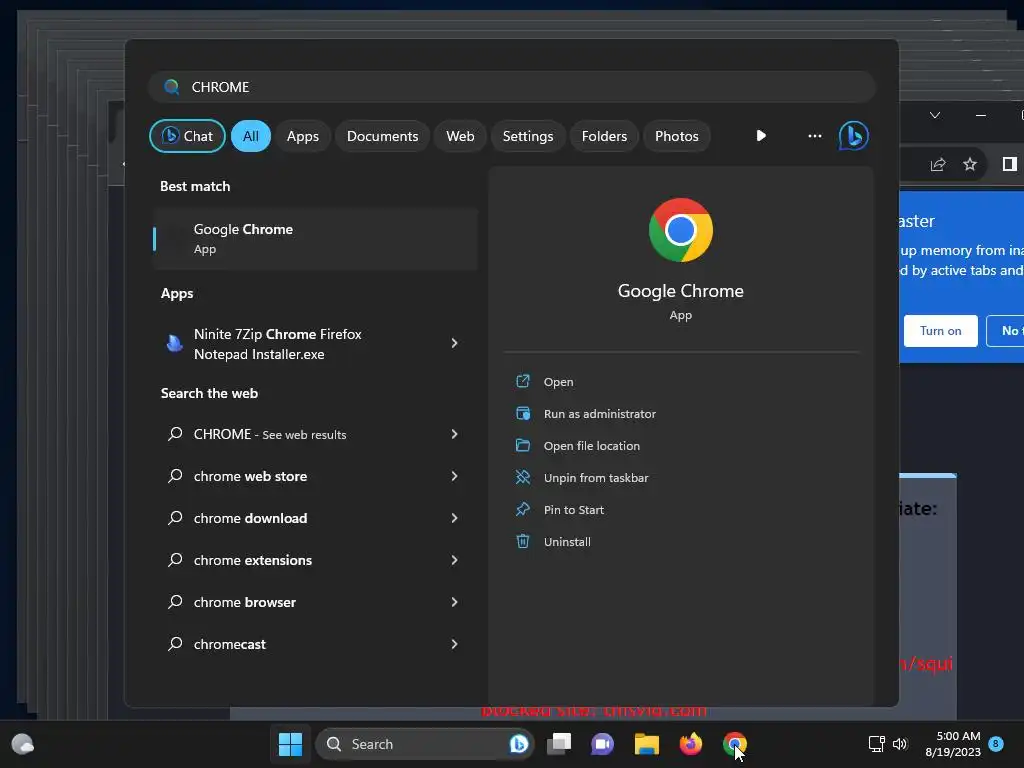Select the chrome download web suggestion

[x=315, y=518]
